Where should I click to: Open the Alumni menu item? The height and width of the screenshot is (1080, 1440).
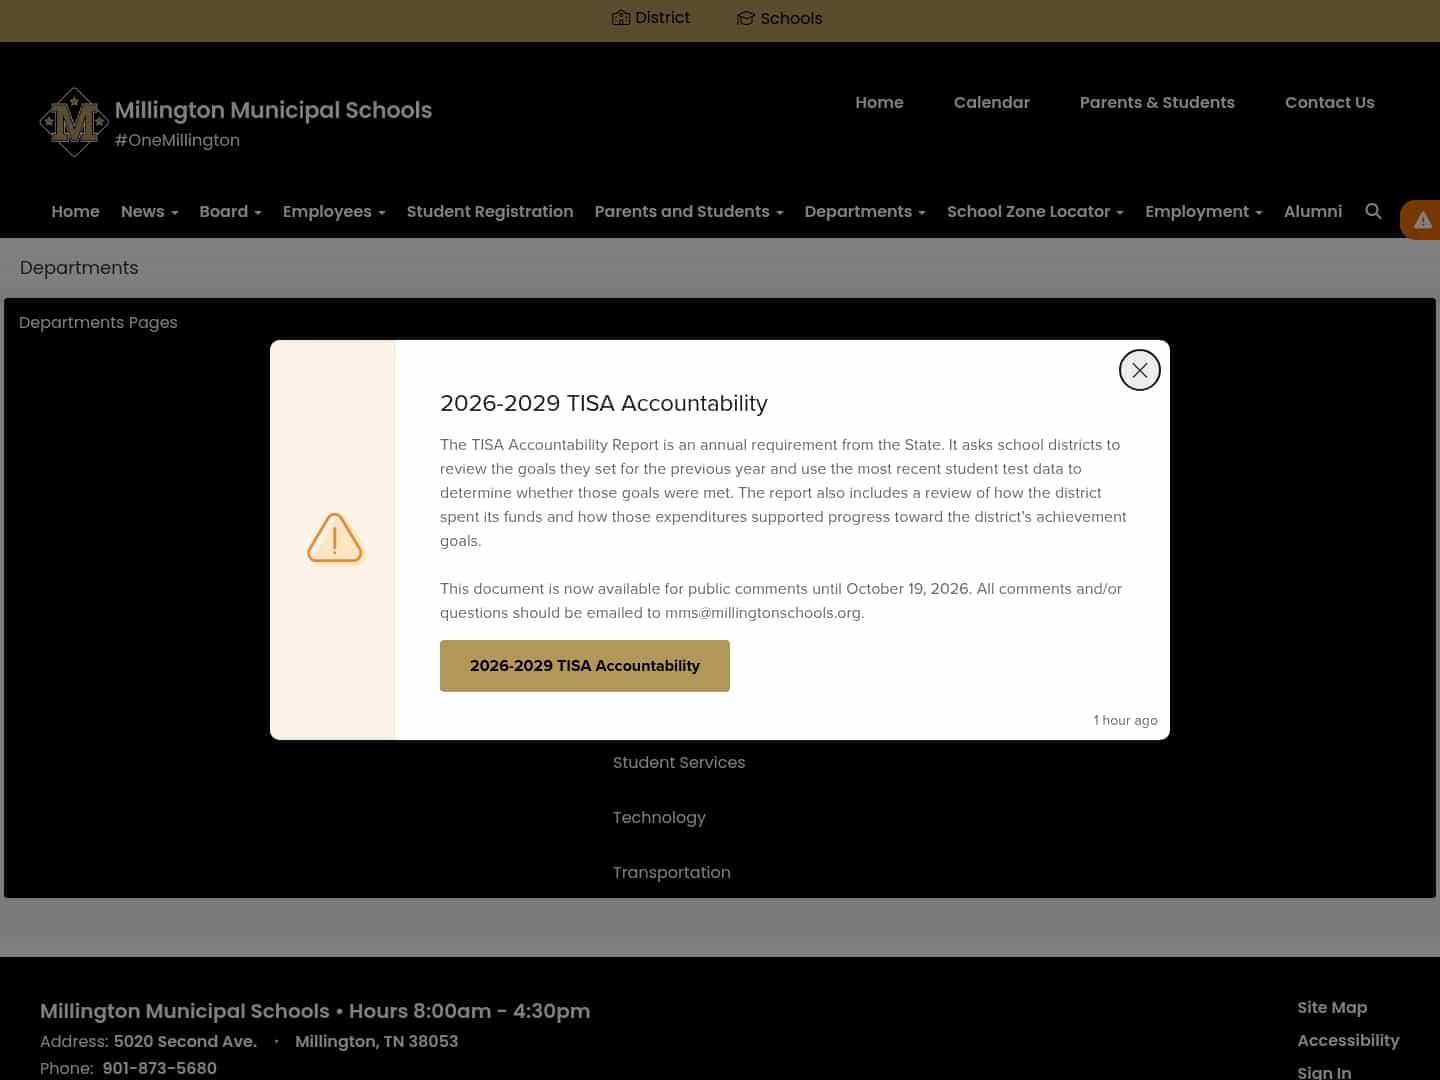(1312, 211)
